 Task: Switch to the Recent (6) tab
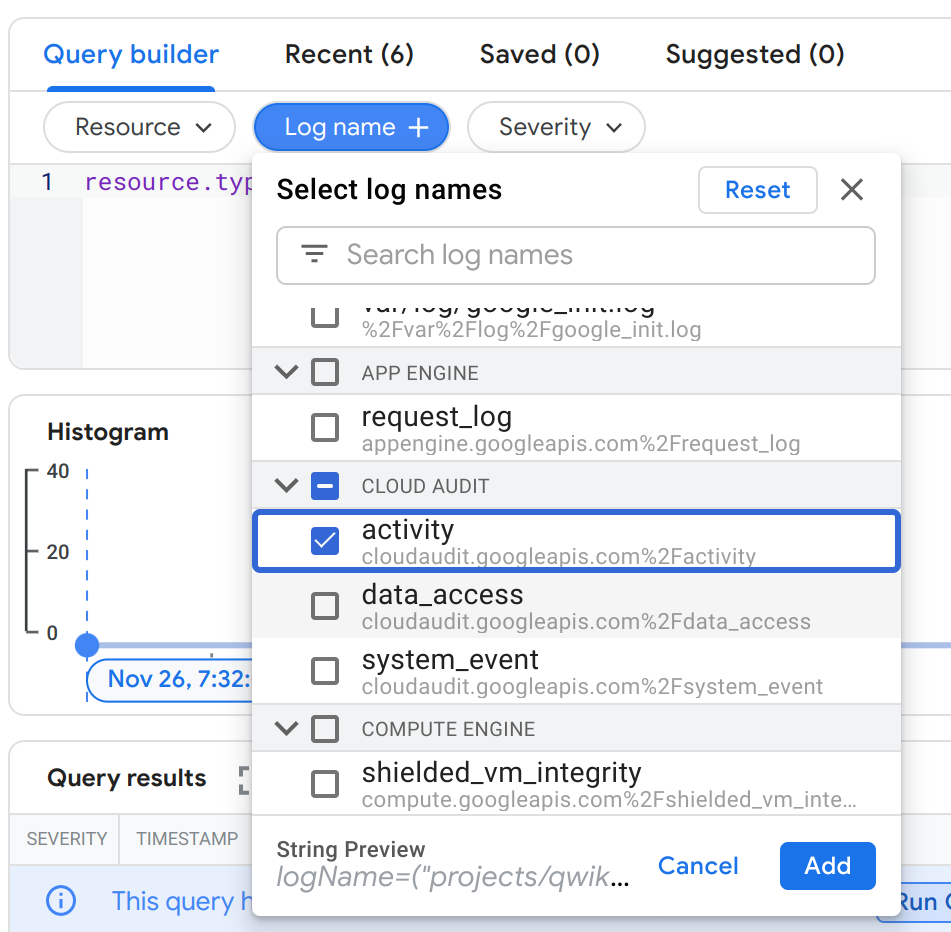349,54
